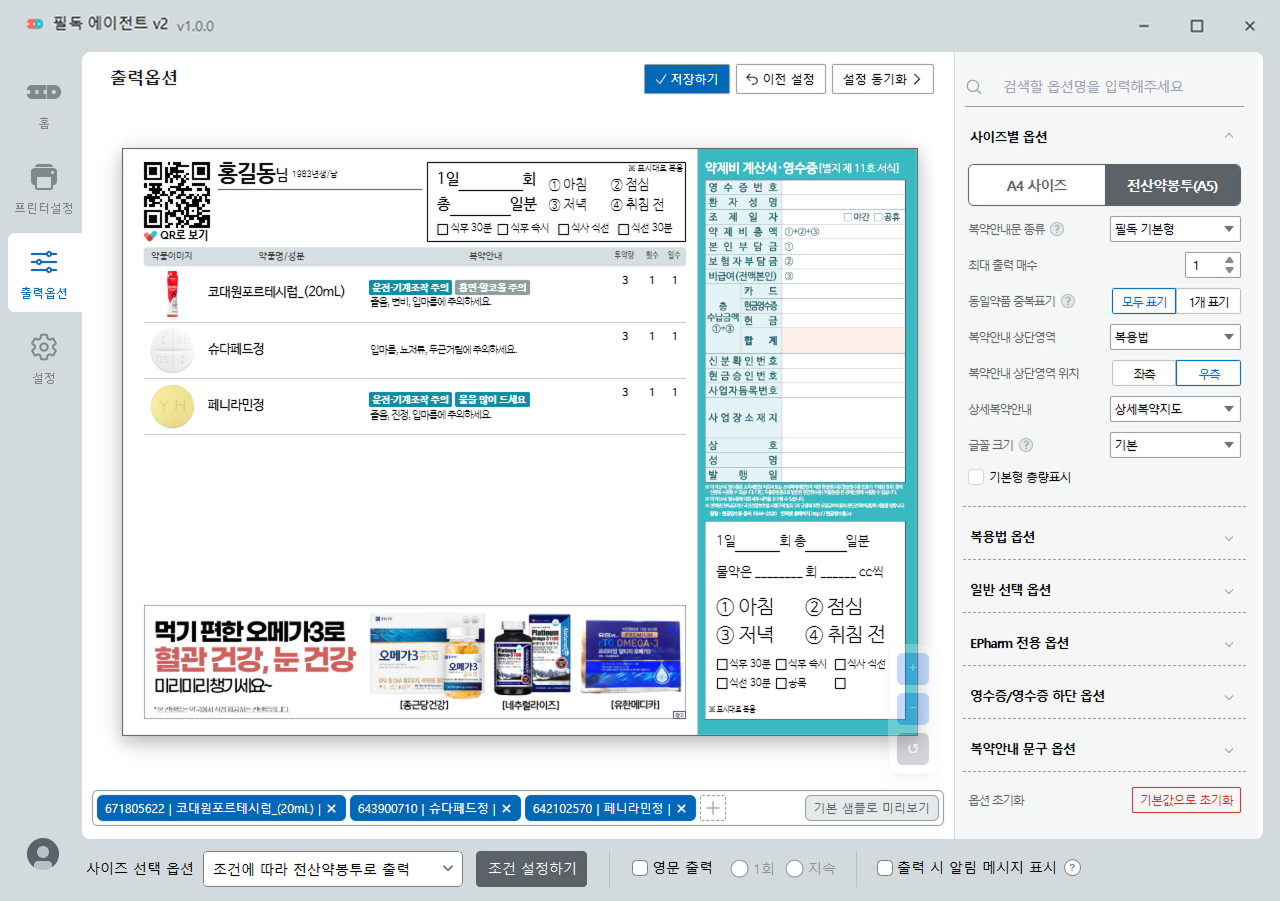This screenshot has width=1280, height=901.
Task: Zoom out preview with minus button
Action: pos(912,708)
